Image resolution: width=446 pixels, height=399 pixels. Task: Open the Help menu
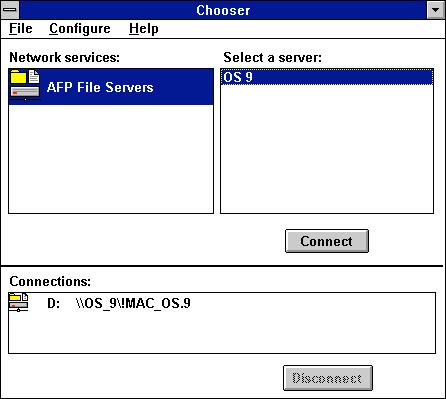click(x=144, y=29)
